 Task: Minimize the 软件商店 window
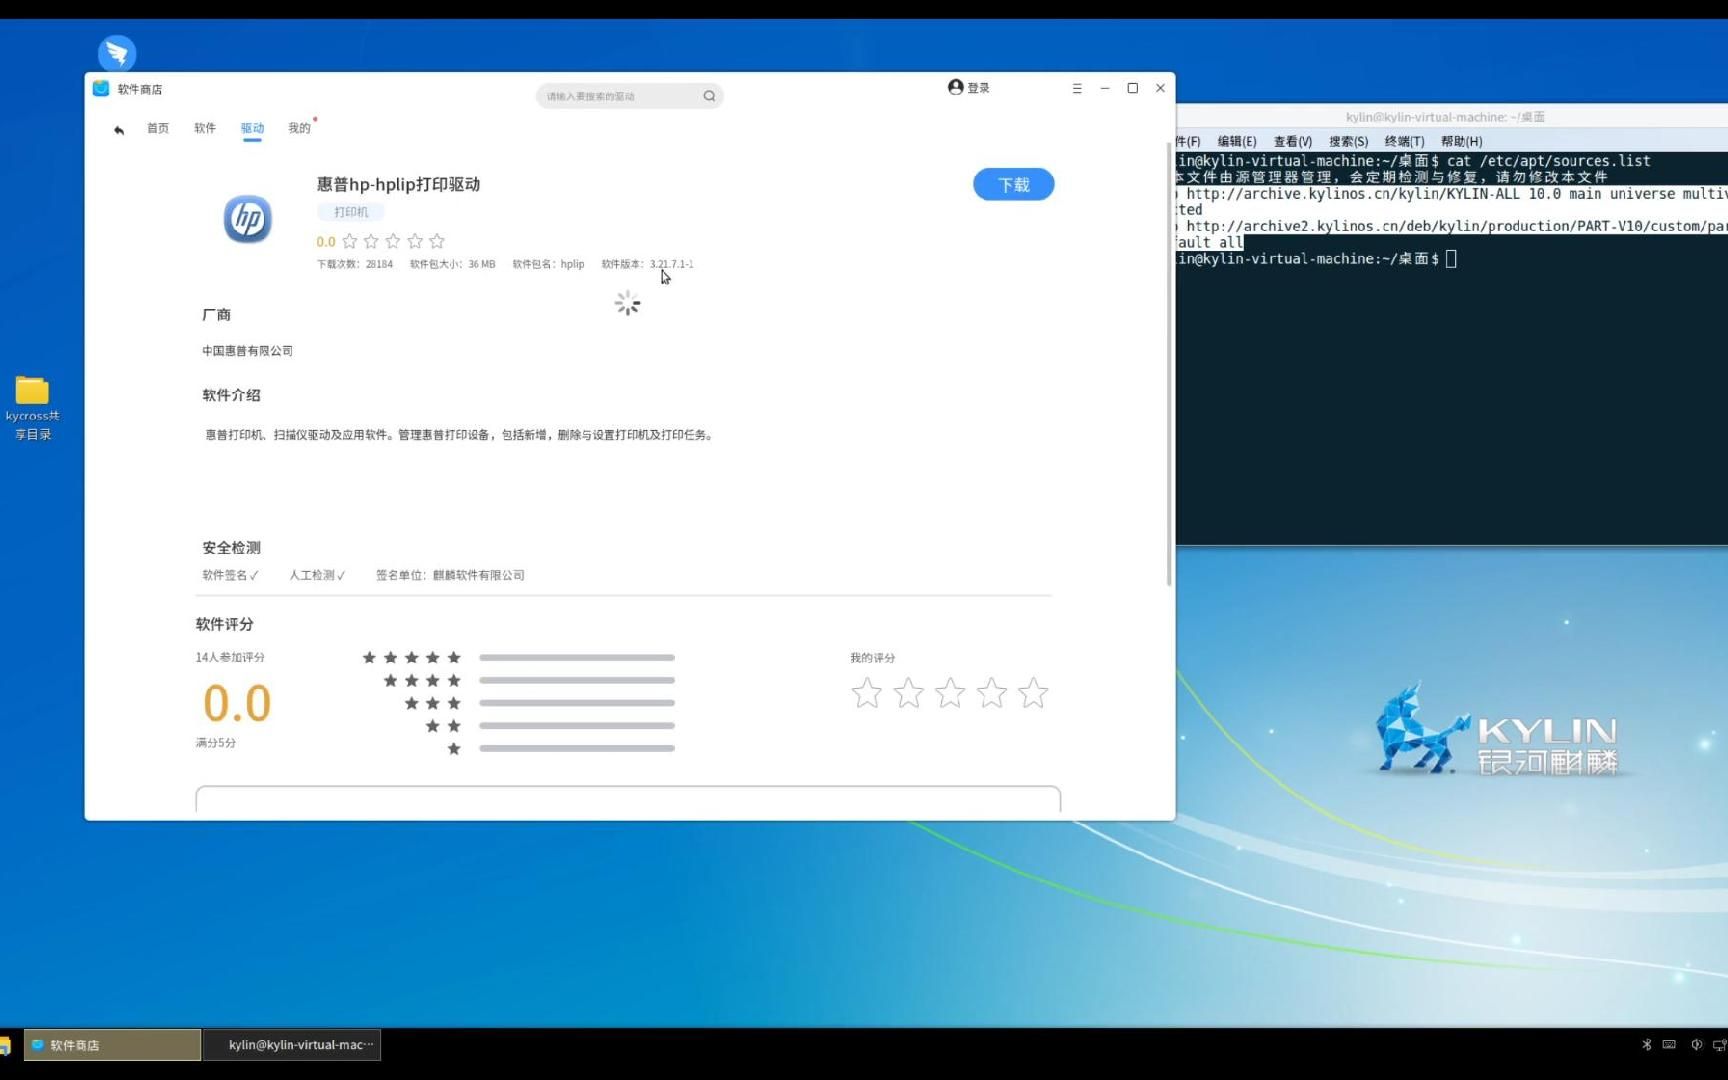[x=1105, y=88]
